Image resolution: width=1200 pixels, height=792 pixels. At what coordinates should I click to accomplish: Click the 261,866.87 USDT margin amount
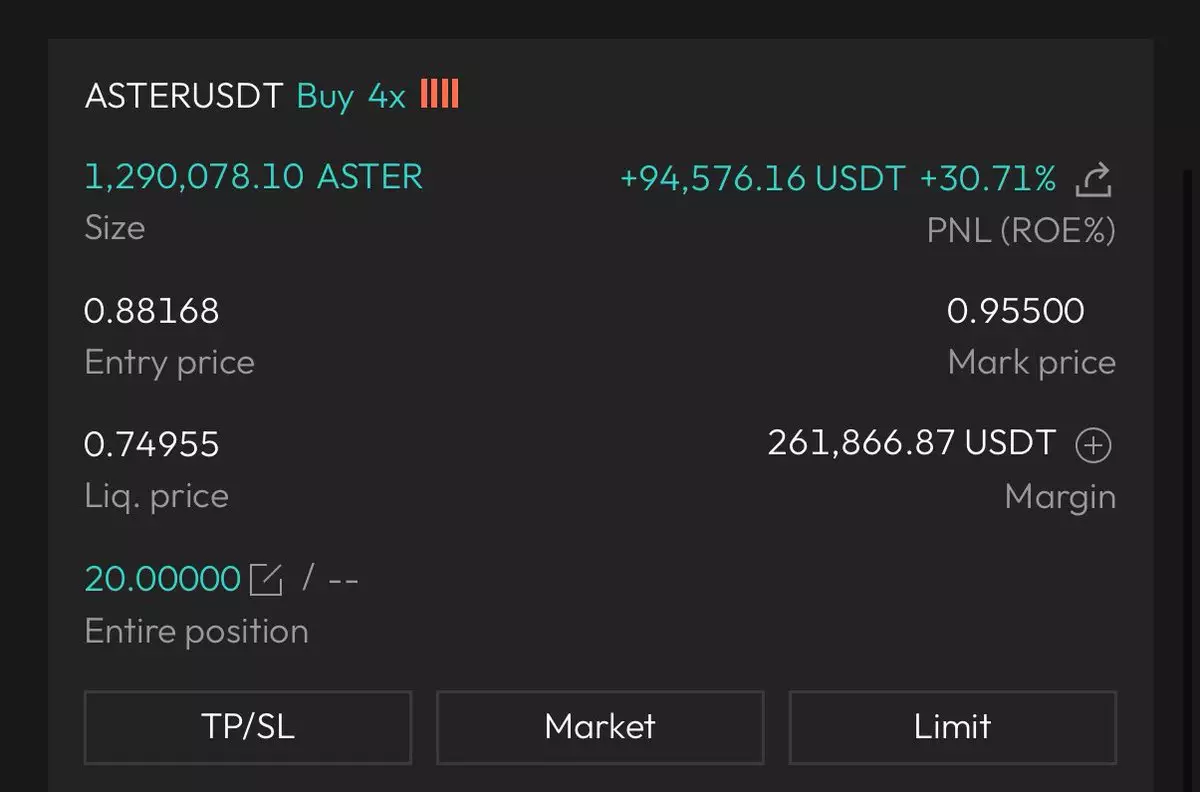pyautogui.click(x=911, y=443)
